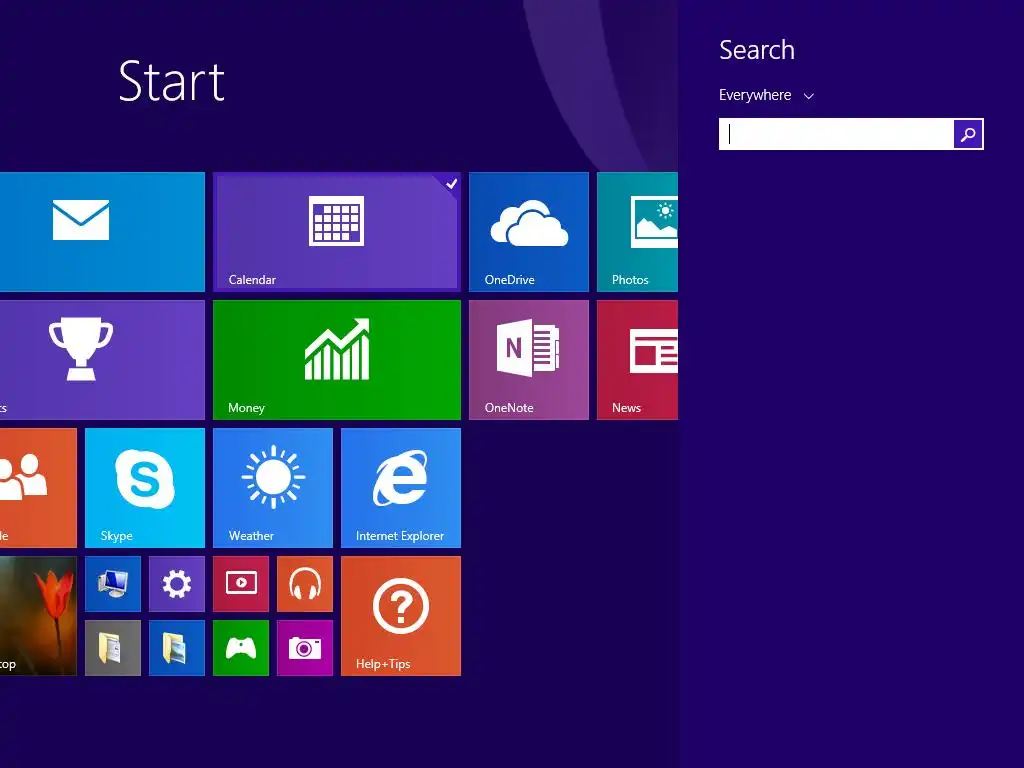Open the blue pictures folder small tile
Image resolution: width=1024 pixels, height=768 pixels.
(177, 648)
